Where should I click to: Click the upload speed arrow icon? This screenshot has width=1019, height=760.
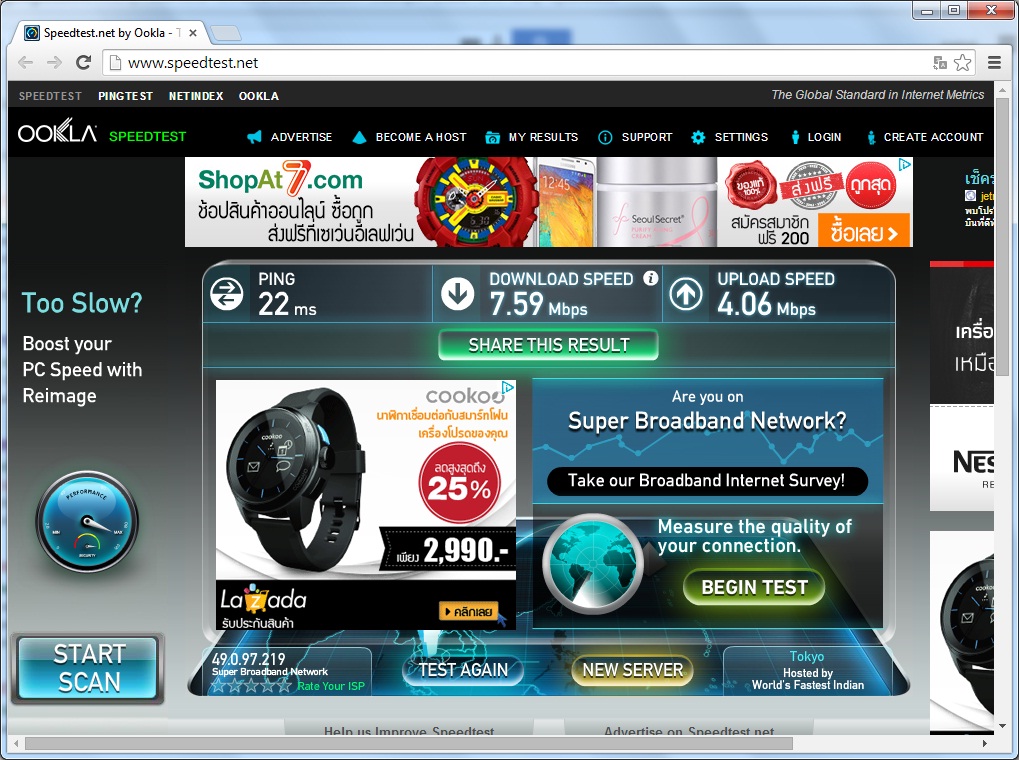[686, 293]
